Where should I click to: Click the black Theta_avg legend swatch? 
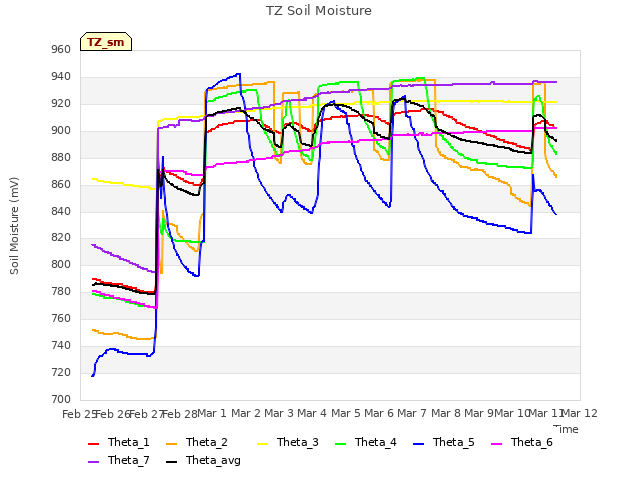pyautogui.click(x=171, y=461)
